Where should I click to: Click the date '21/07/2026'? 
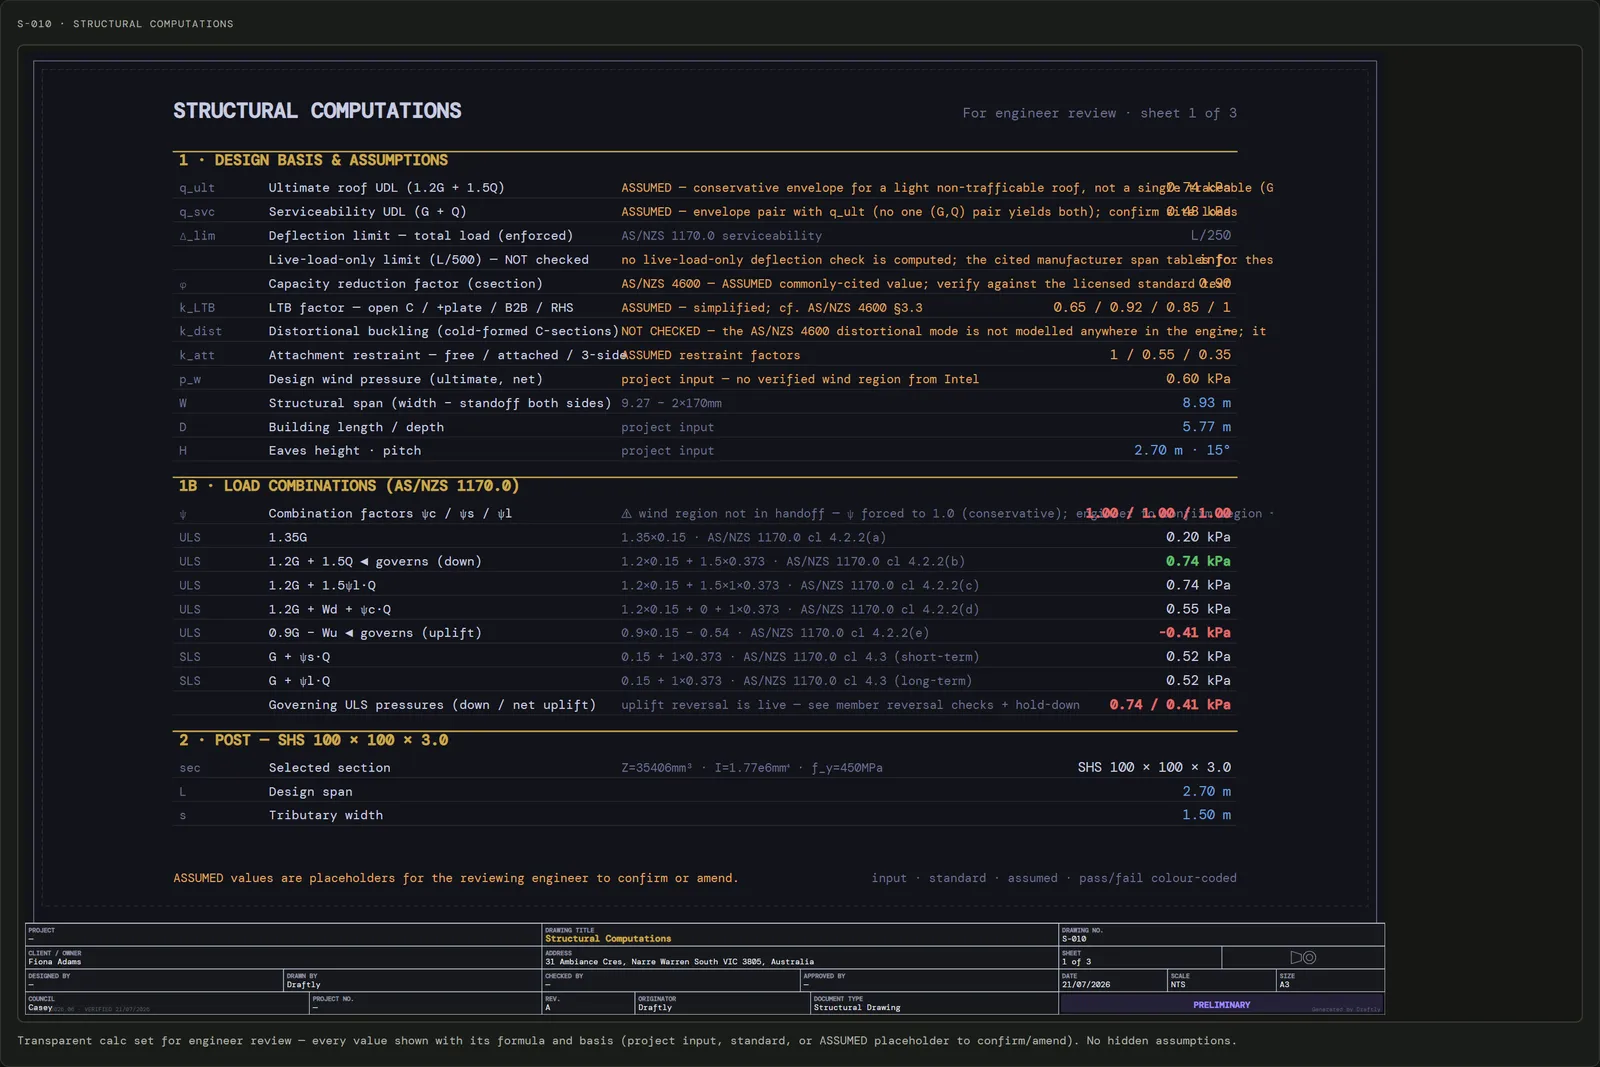tap(1085, 985)
